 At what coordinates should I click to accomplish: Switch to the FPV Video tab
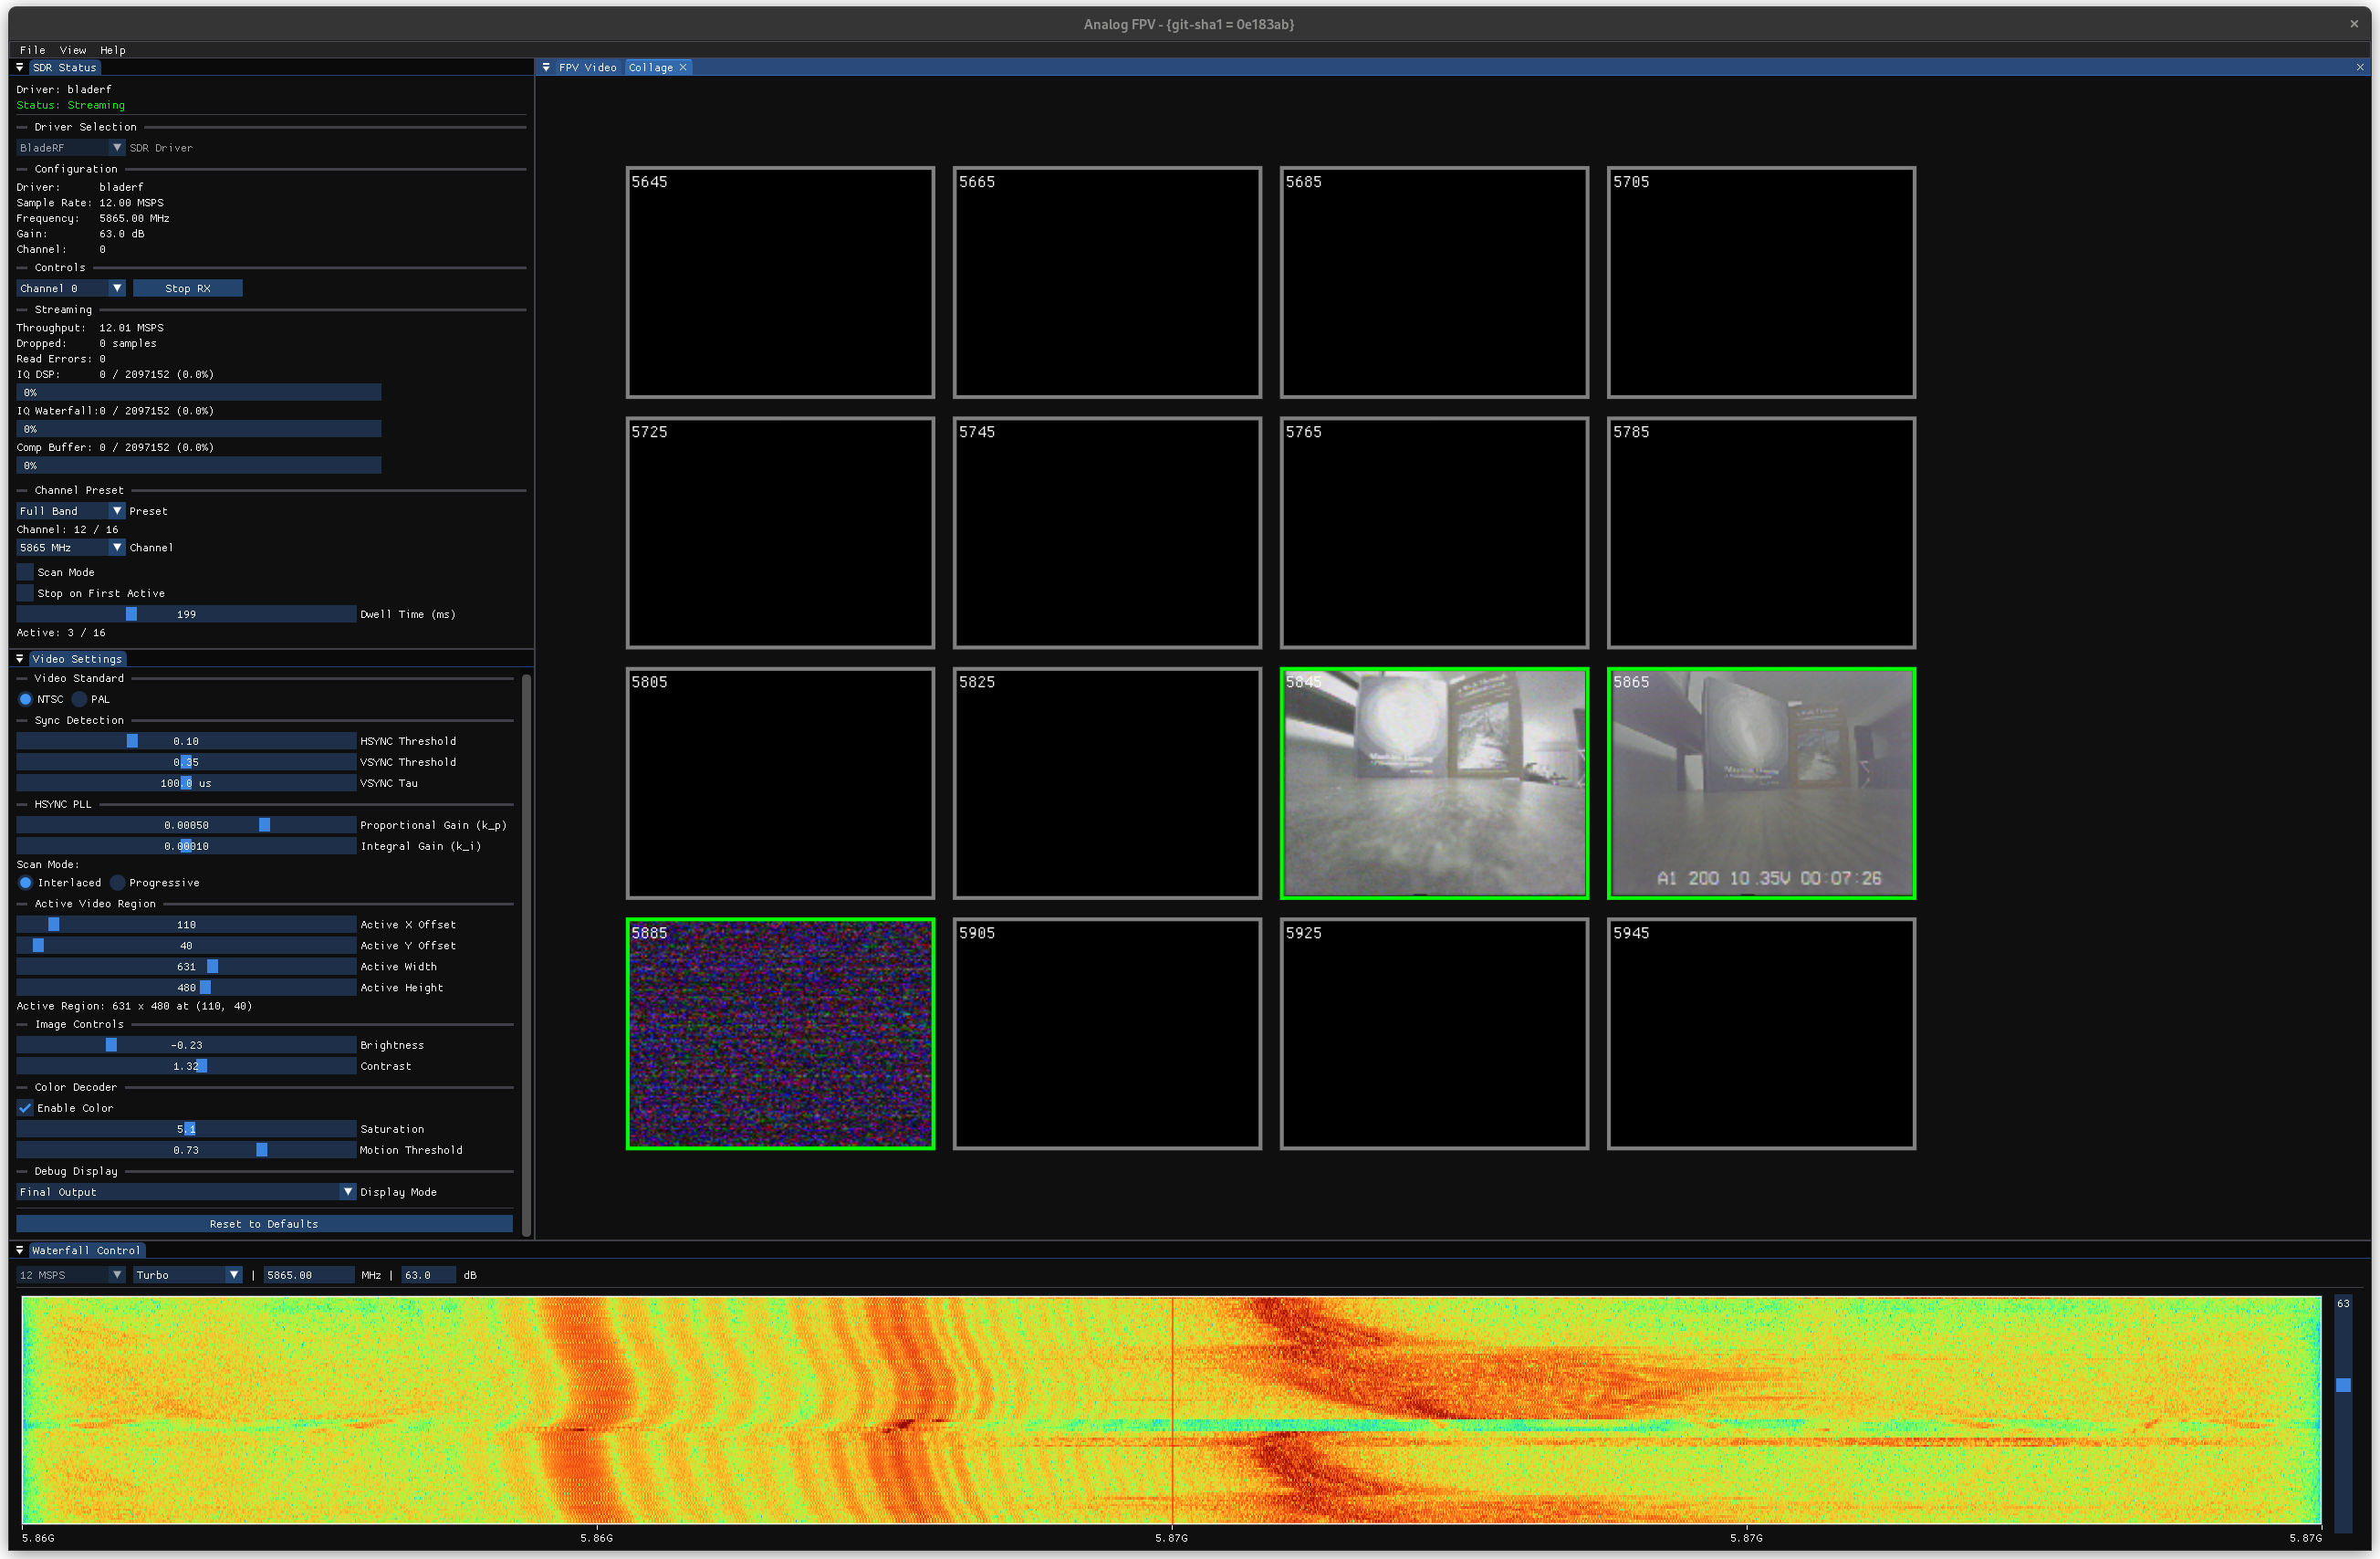(x=587, y=67)
